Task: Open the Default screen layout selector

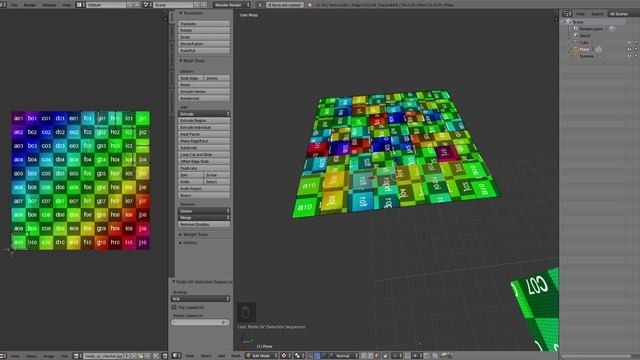Action: click(x=106, y=5)
